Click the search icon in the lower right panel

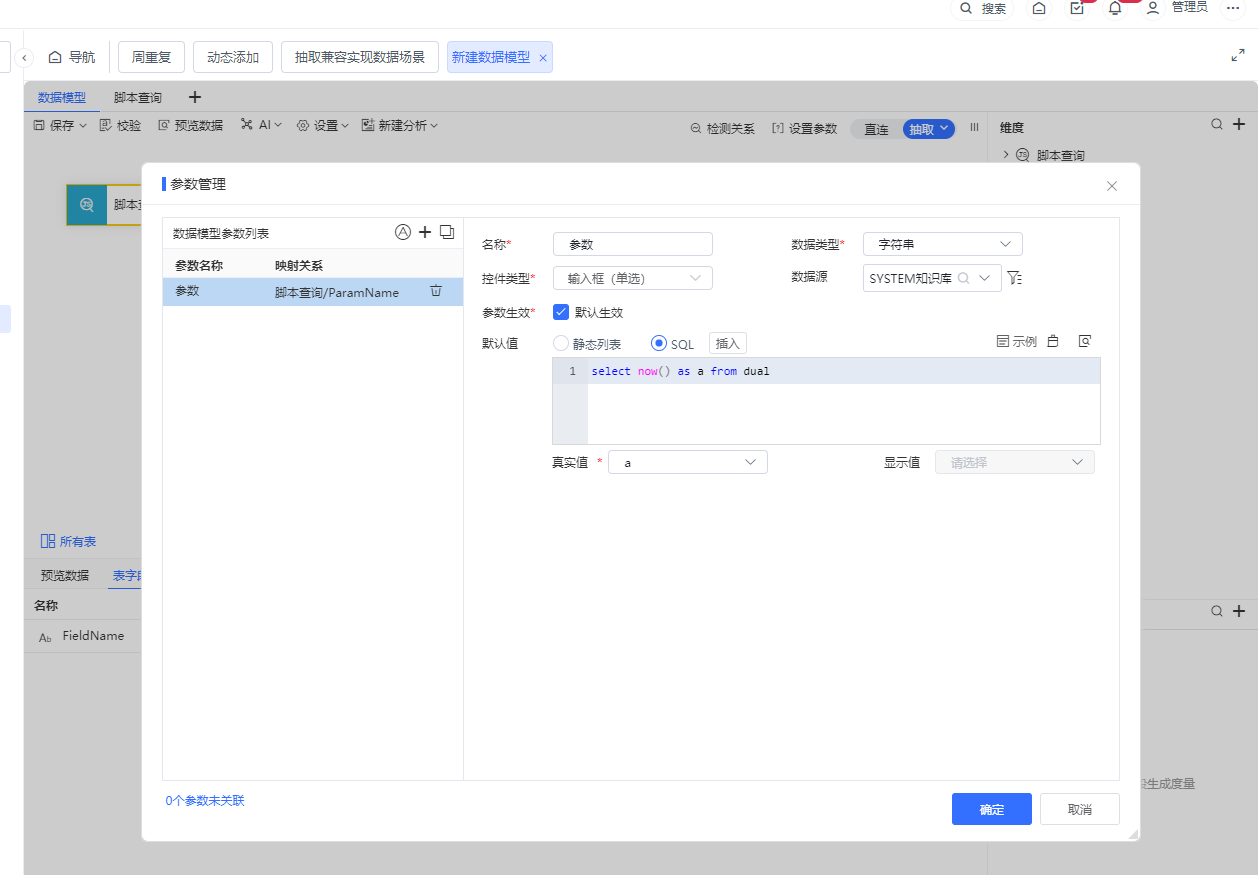tap(1217, 611)
